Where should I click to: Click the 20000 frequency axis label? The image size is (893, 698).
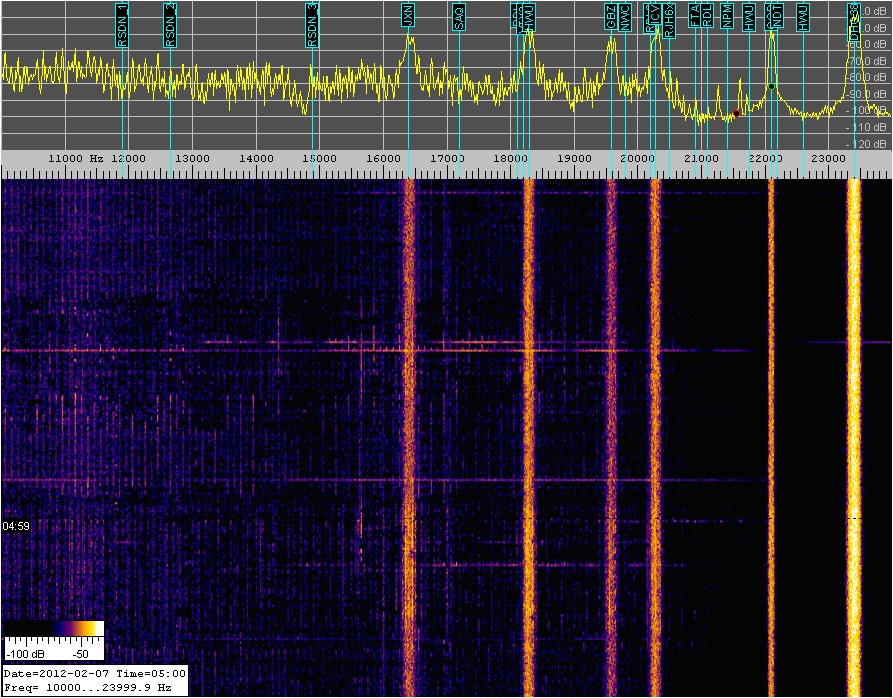637,159
